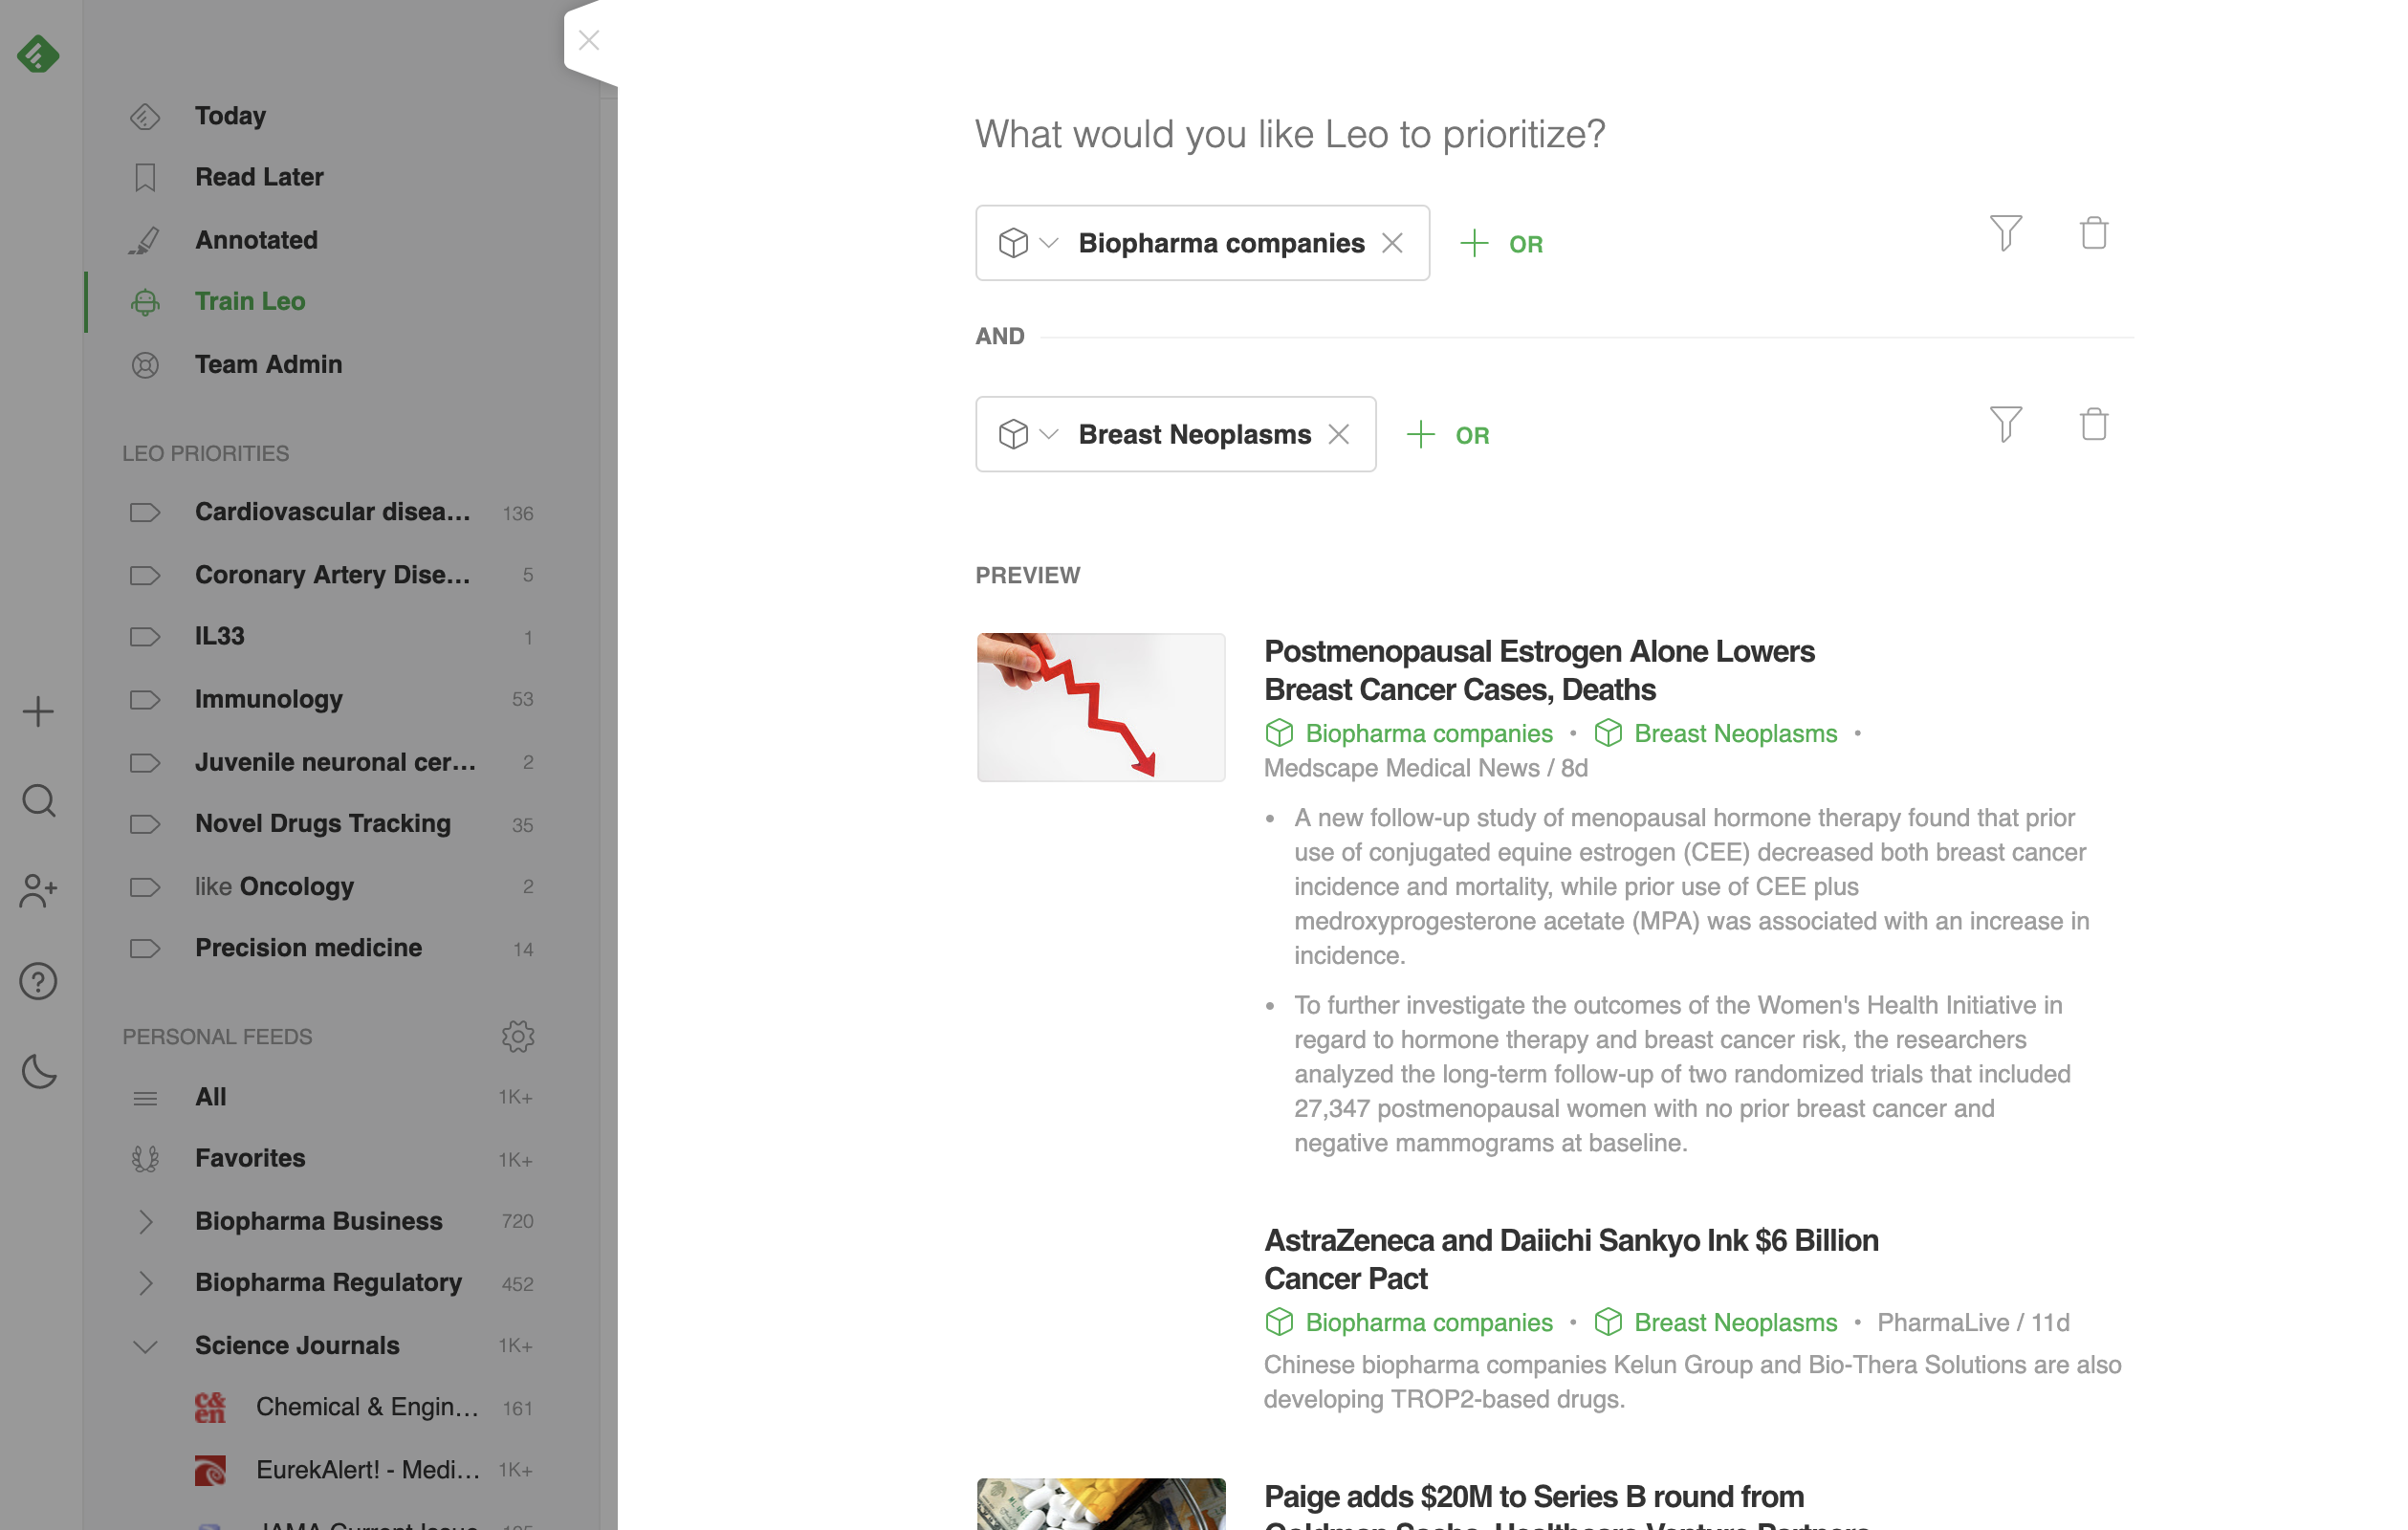The width and height of the screenshot is (2408, 1530).
Task: Open Biopharma companies type dropdown chevron
Action: (1048, 243)
